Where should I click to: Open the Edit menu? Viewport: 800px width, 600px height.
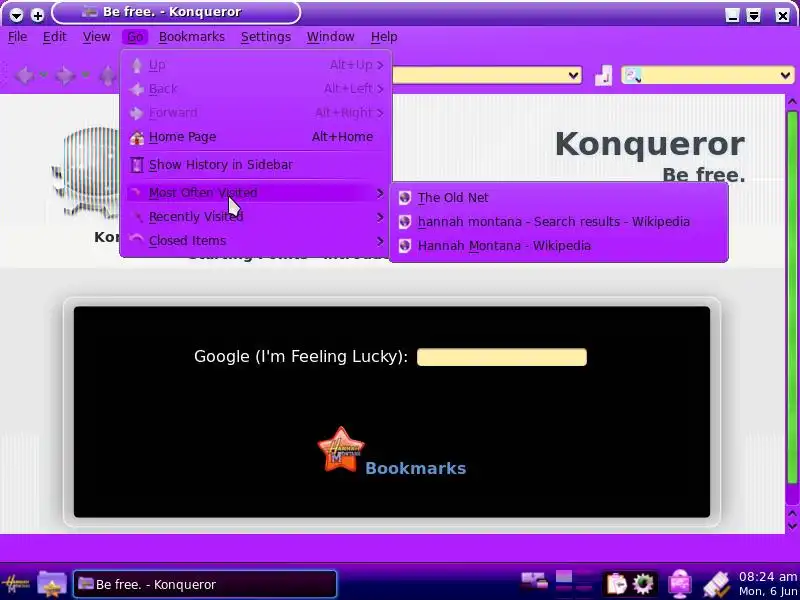pyautogui.click(x=54, y=37)
